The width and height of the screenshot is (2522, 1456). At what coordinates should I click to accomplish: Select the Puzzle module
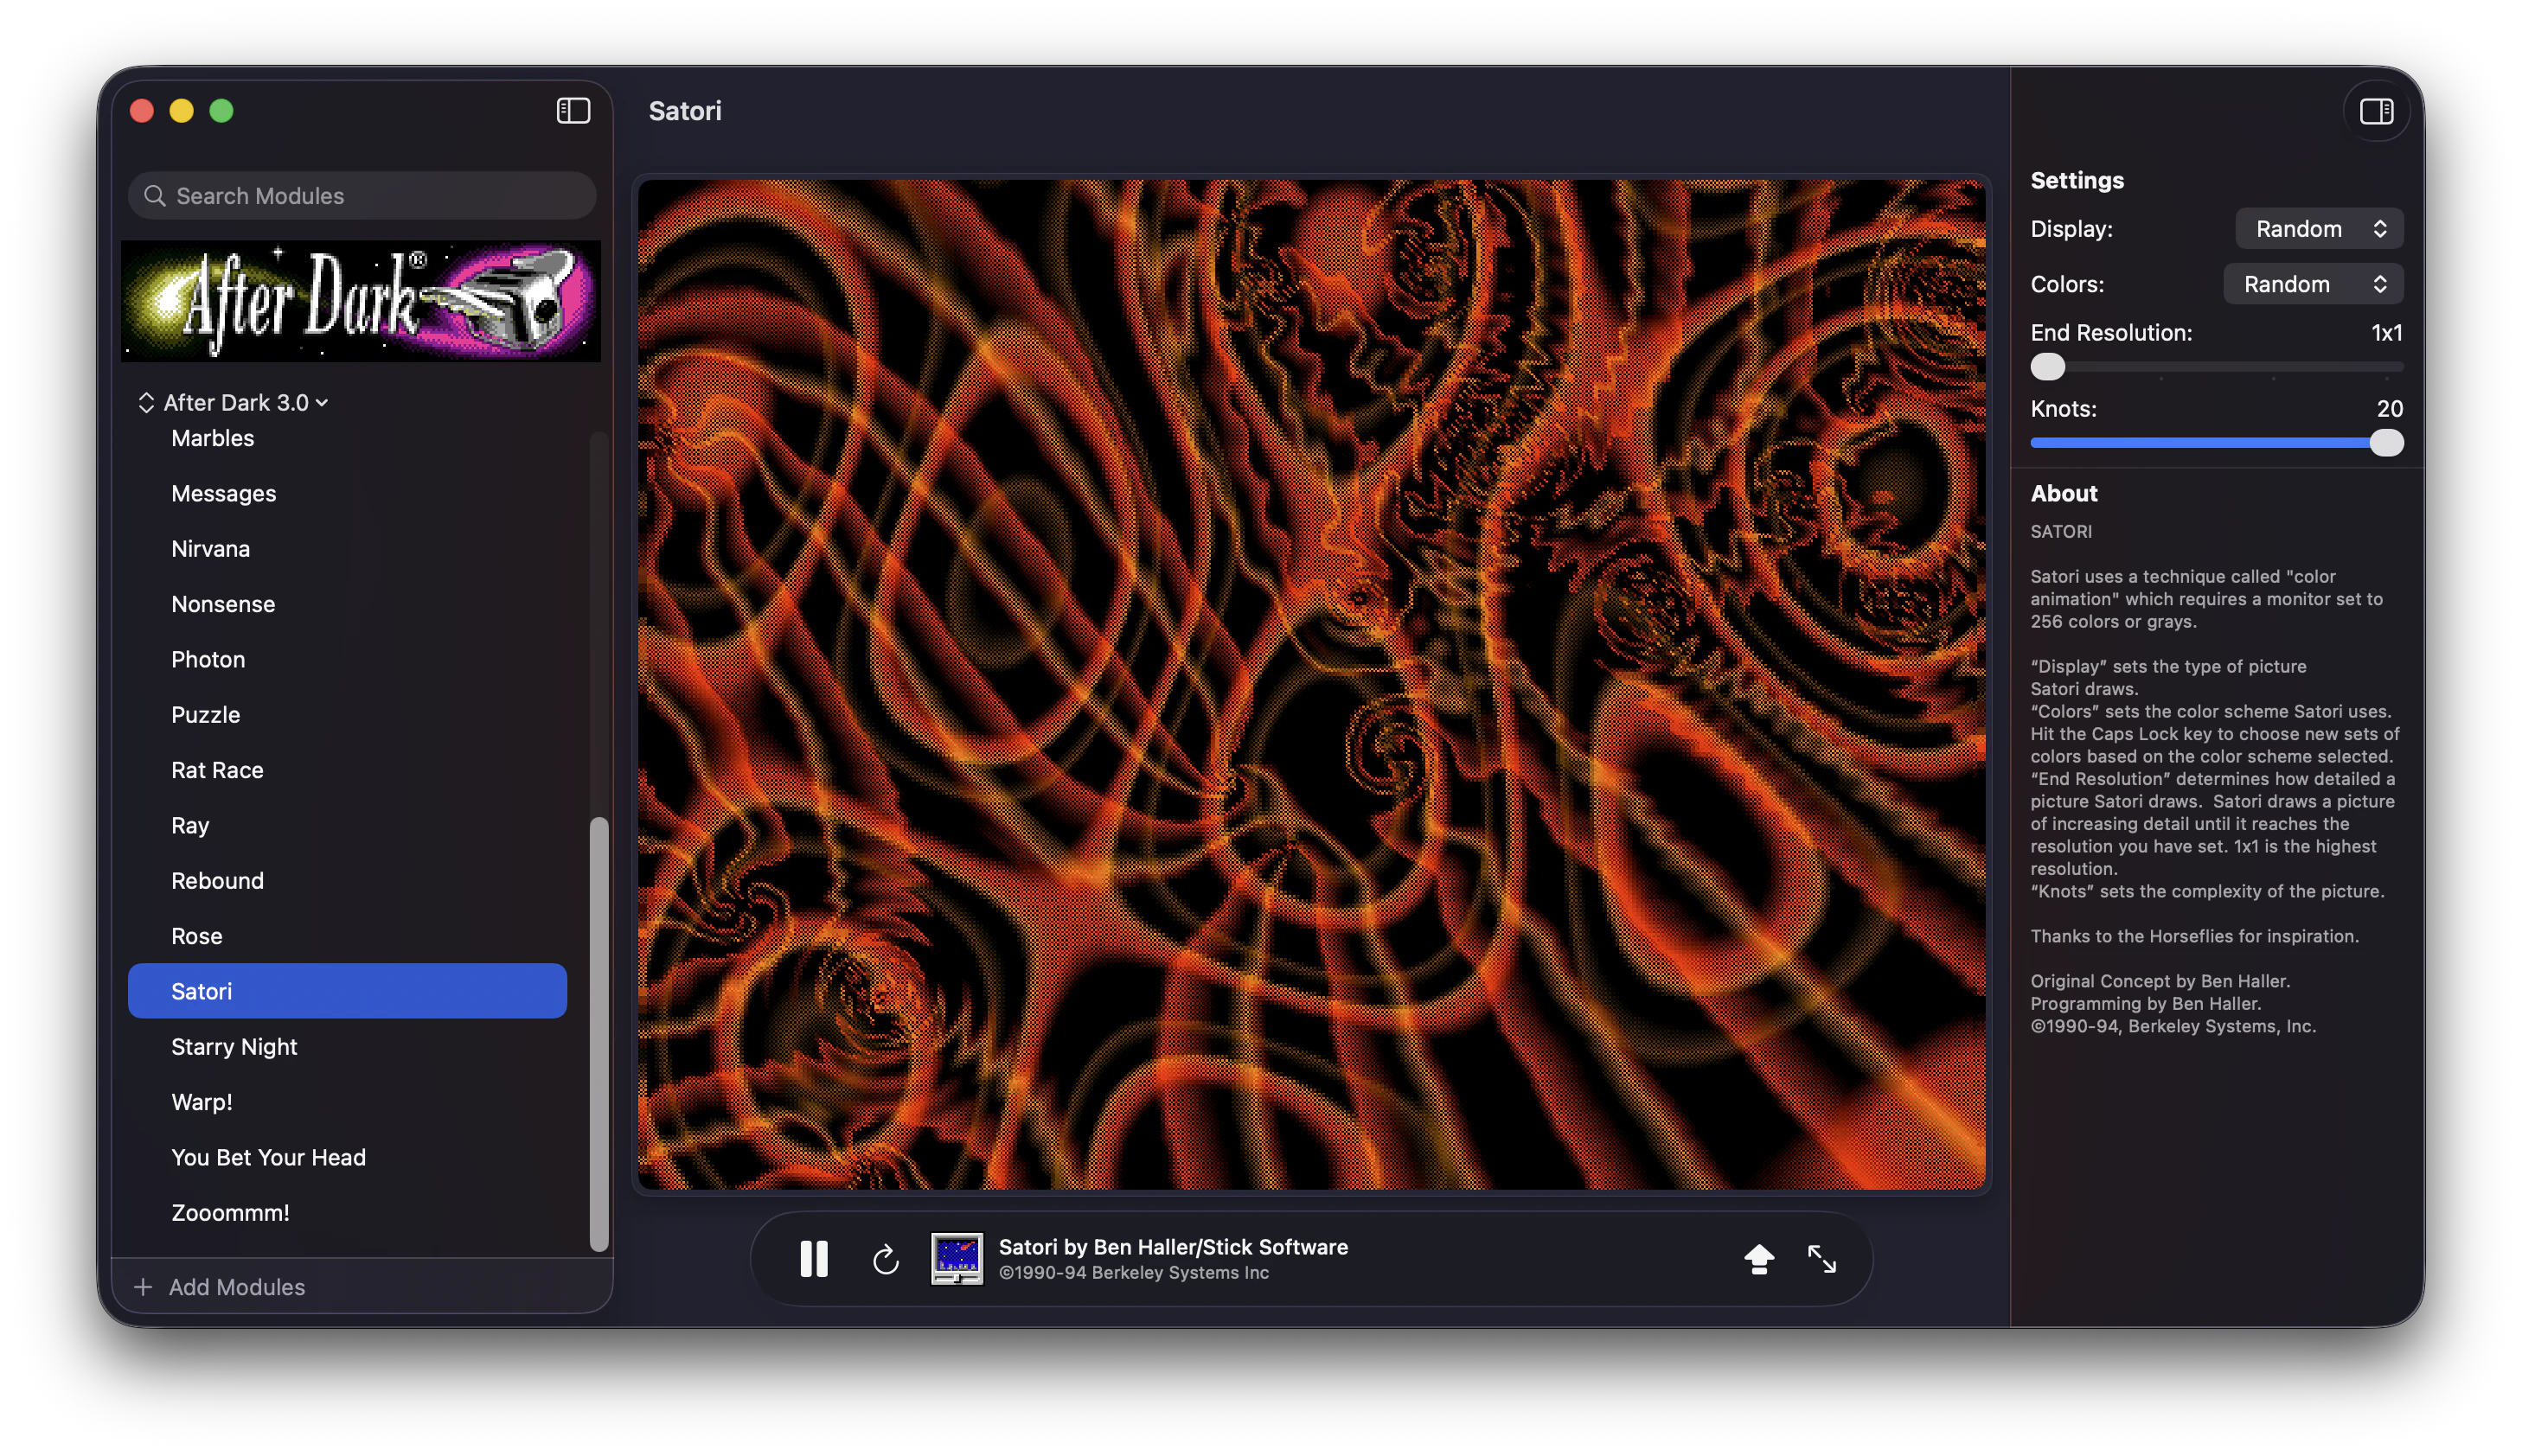point(347,714)
